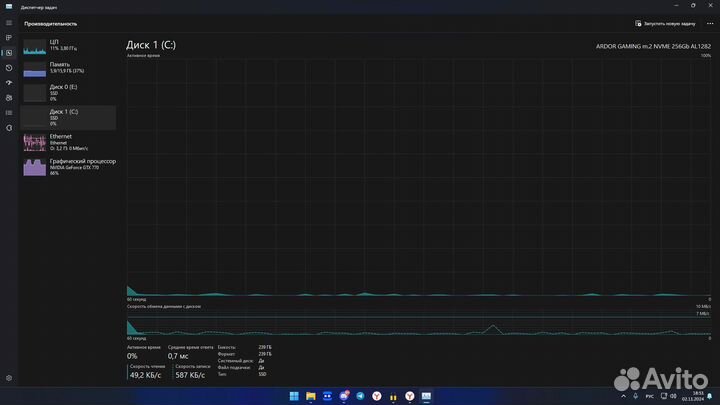This screenshot has height=405, width=720.
Task: Open the Services page icon
Action: click(8, 127)
